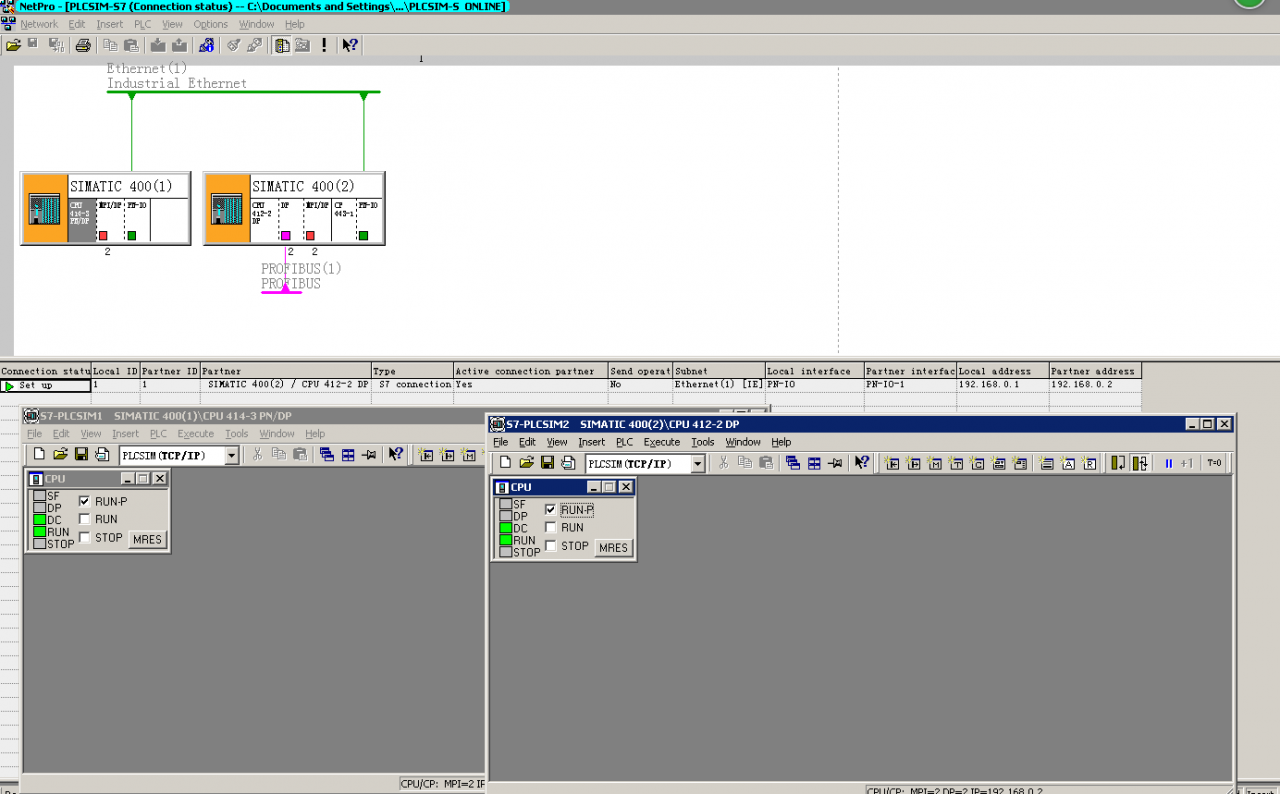Screen dimensions: 1280x794
Task: Click the PN-IO-1 partner interface cell
Action: 910,385
